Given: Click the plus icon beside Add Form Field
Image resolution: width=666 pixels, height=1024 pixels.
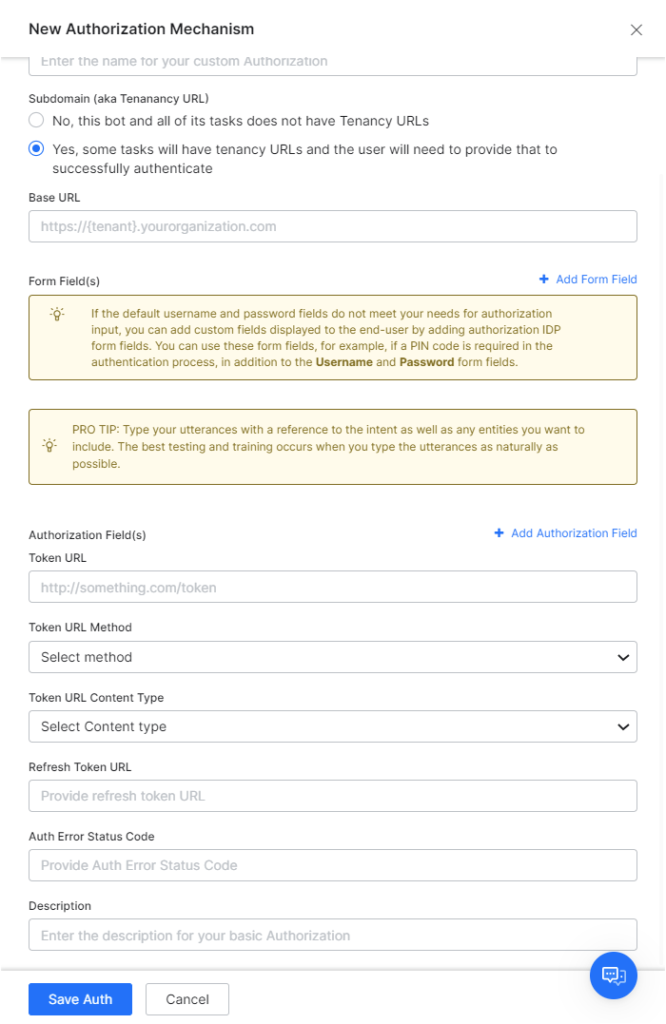Looking at the screenshot, I should [544, 280].
